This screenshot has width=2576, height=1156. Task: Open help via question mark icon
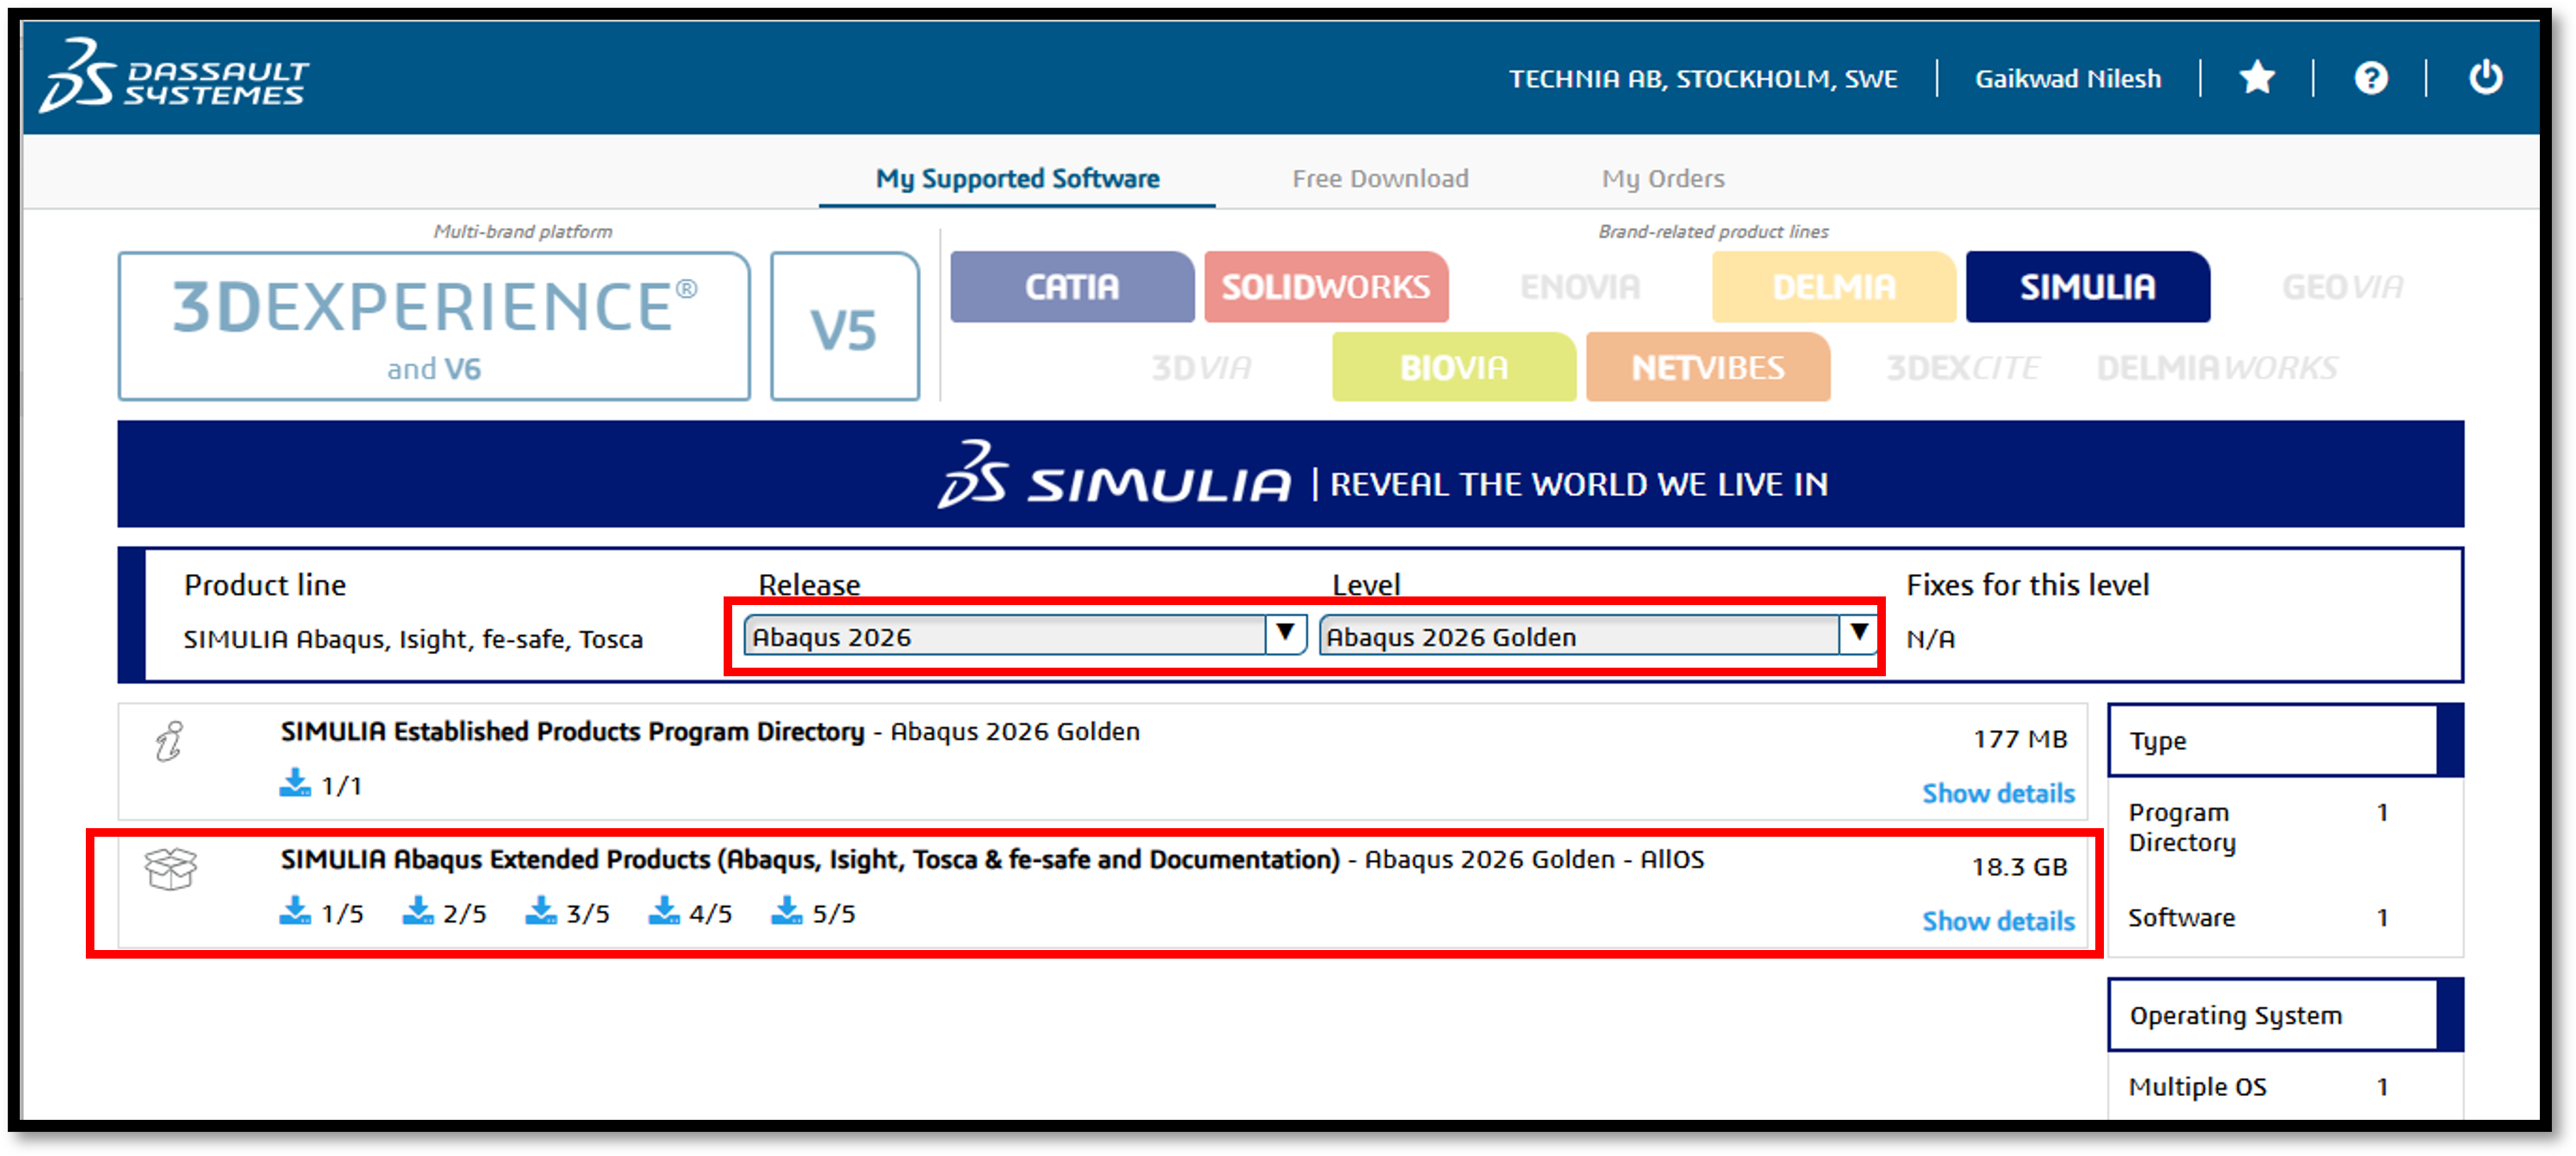coord(2370,77)
